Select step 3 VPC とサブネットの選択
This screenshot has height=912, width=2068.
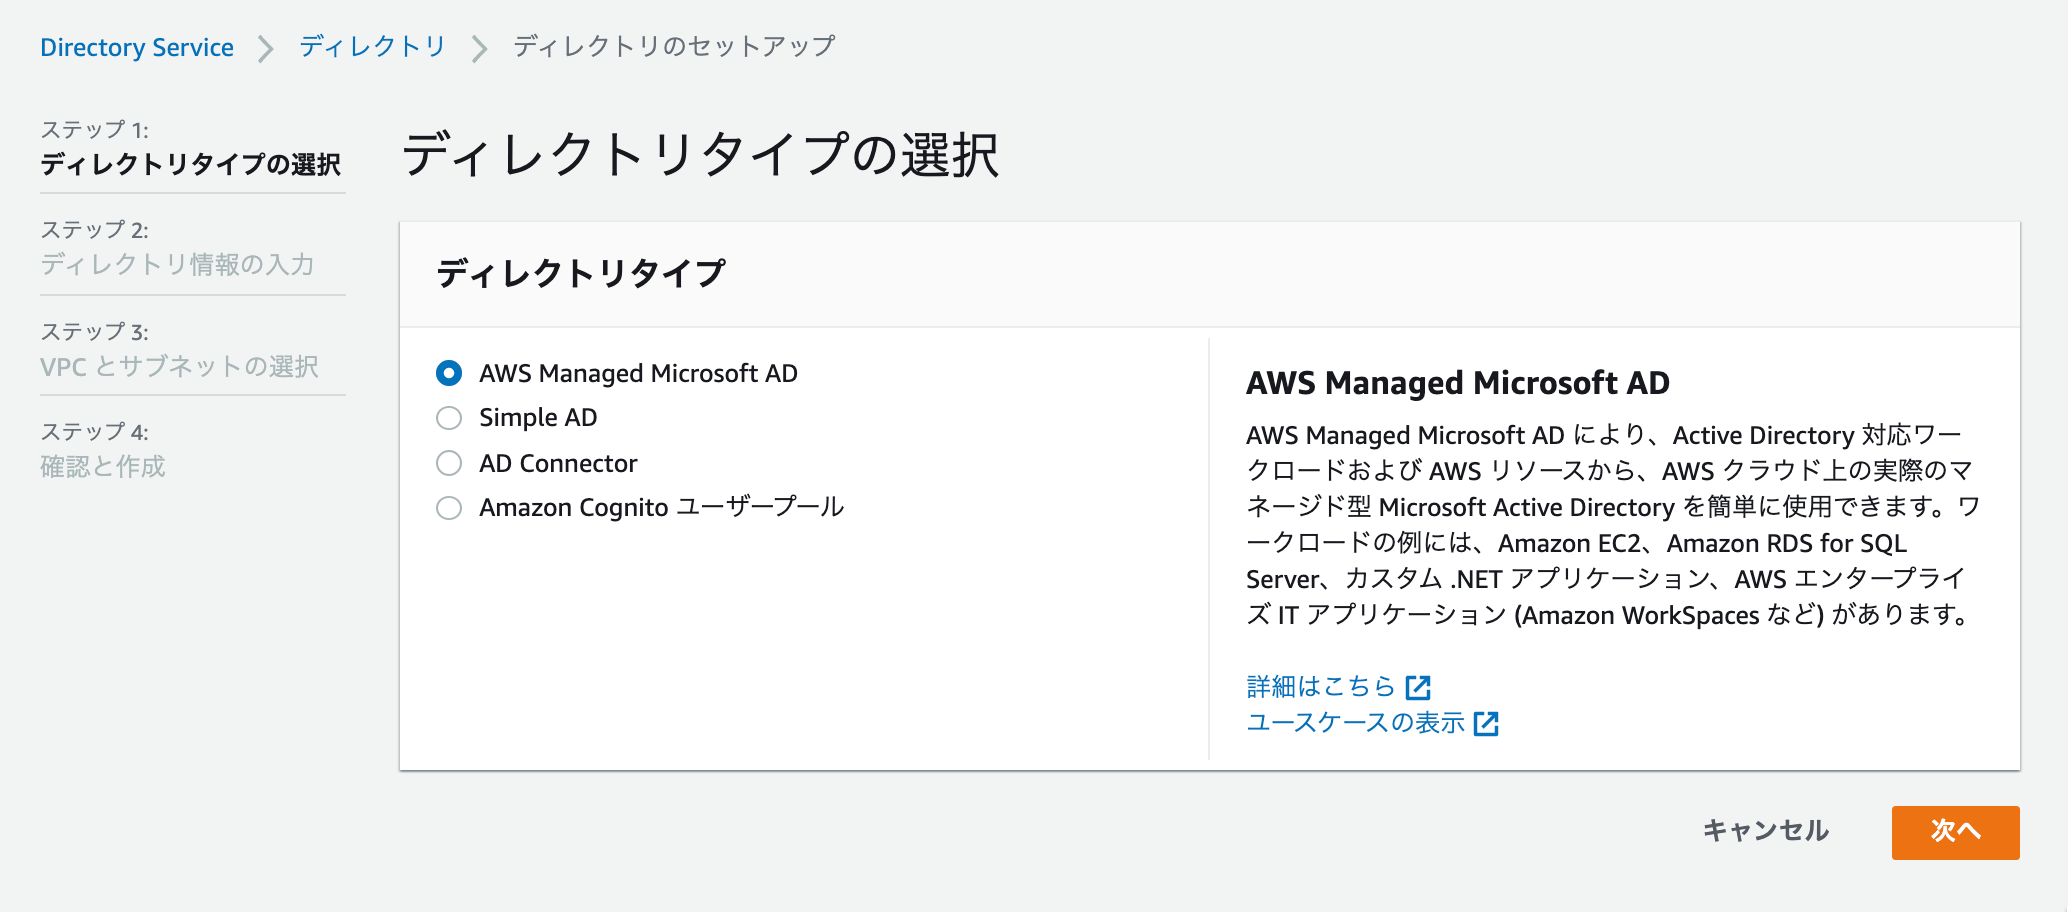[179, 367]
